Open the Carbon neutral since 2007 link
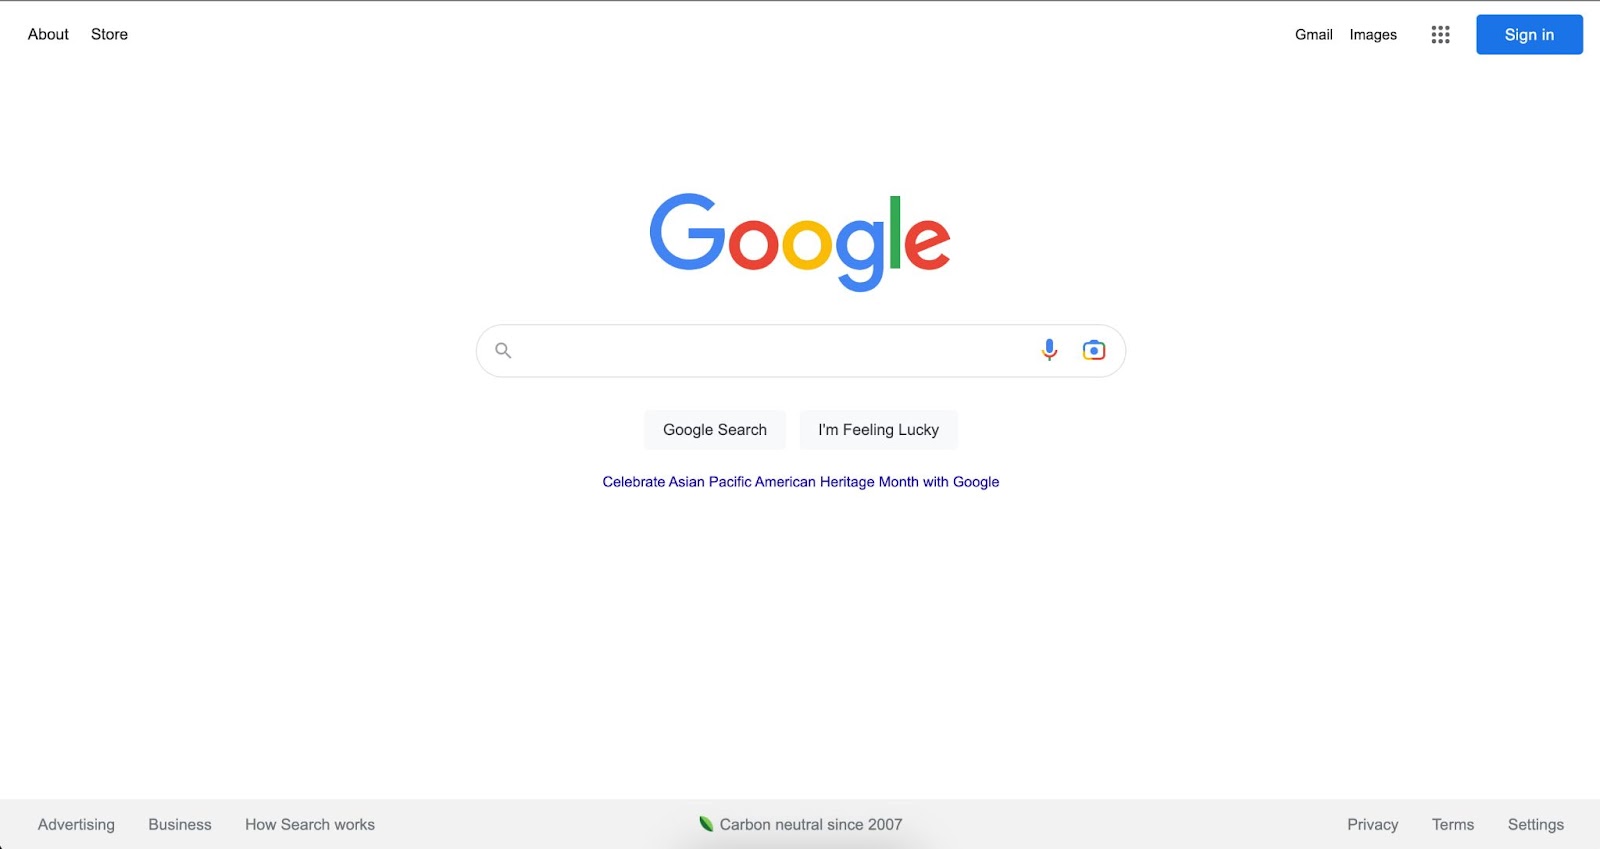1600x849 pixels. point(811,825)
